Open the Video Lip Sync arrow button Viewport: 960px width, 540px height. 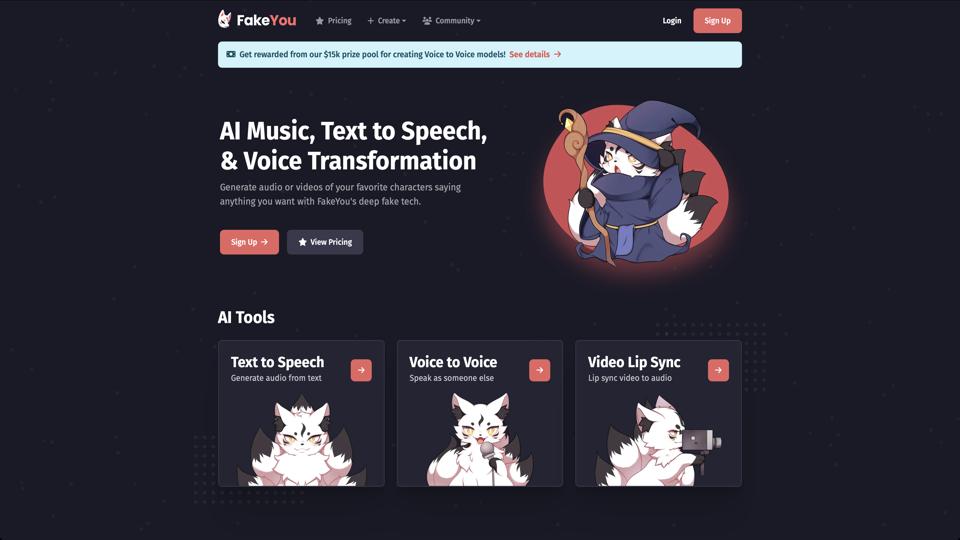(x=718, y=370)
